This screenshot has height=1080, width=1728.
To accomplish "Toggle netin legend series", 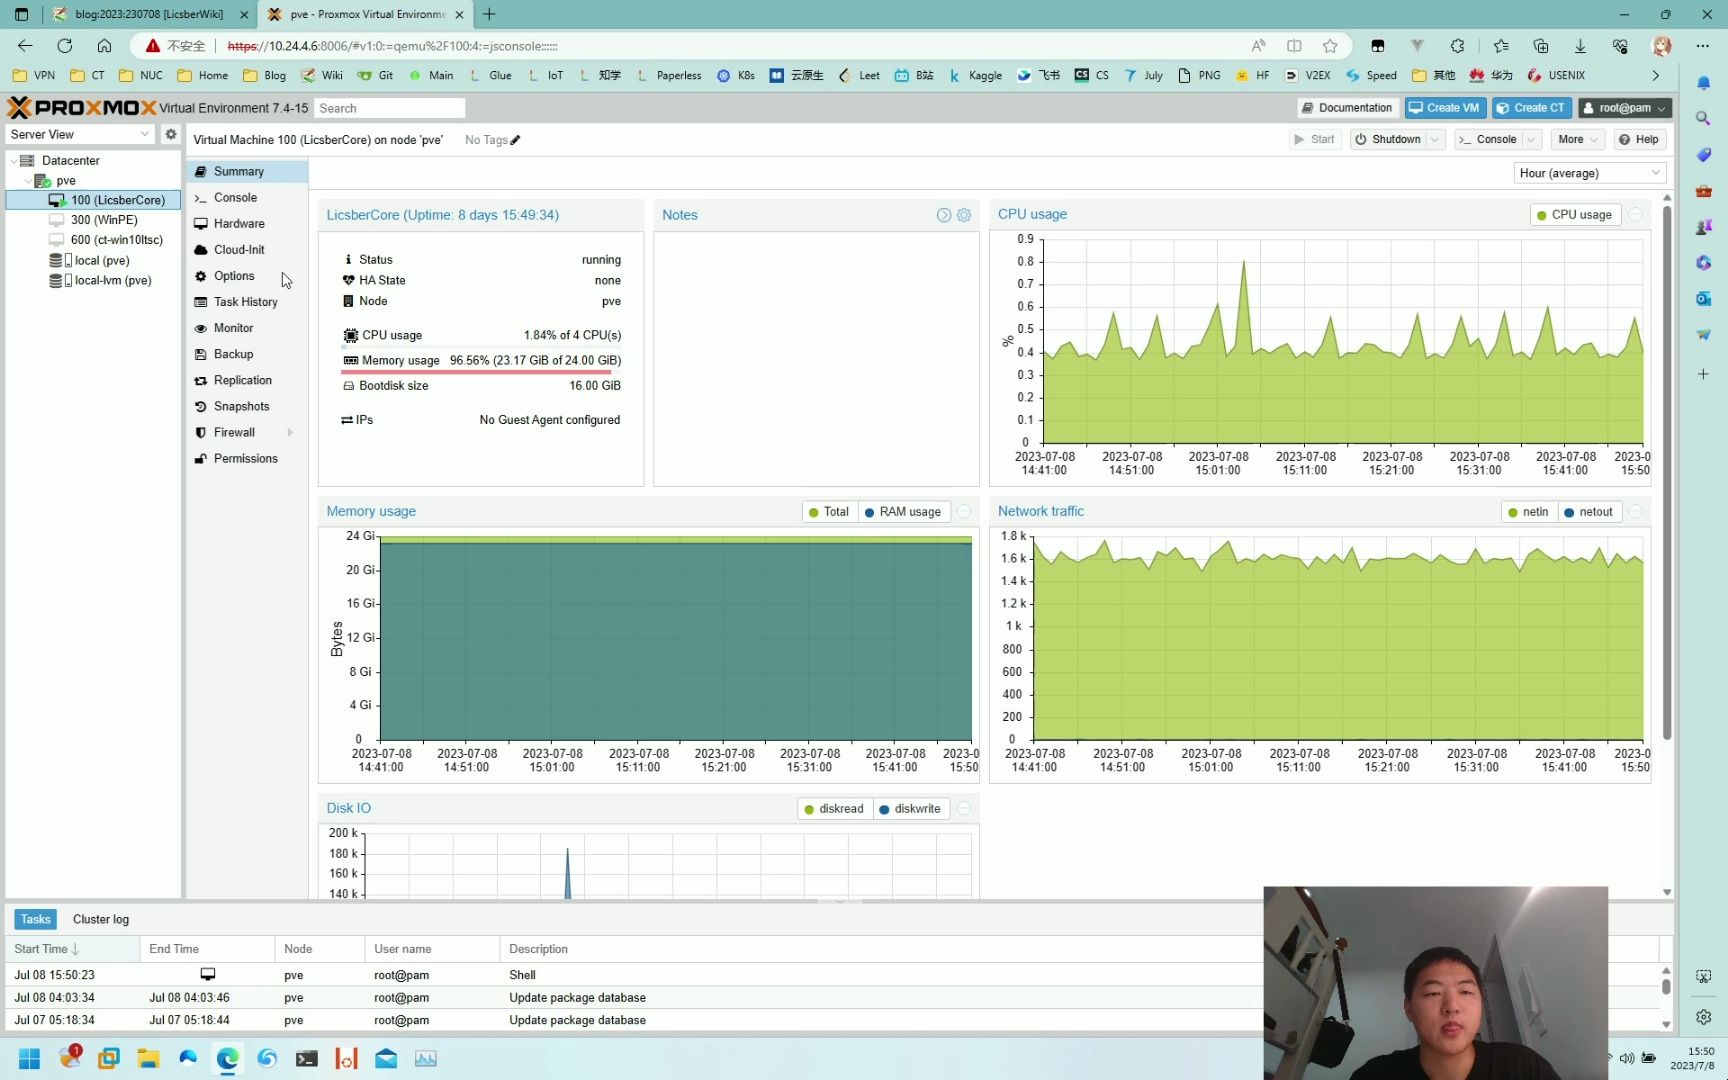I will 1527,512.
